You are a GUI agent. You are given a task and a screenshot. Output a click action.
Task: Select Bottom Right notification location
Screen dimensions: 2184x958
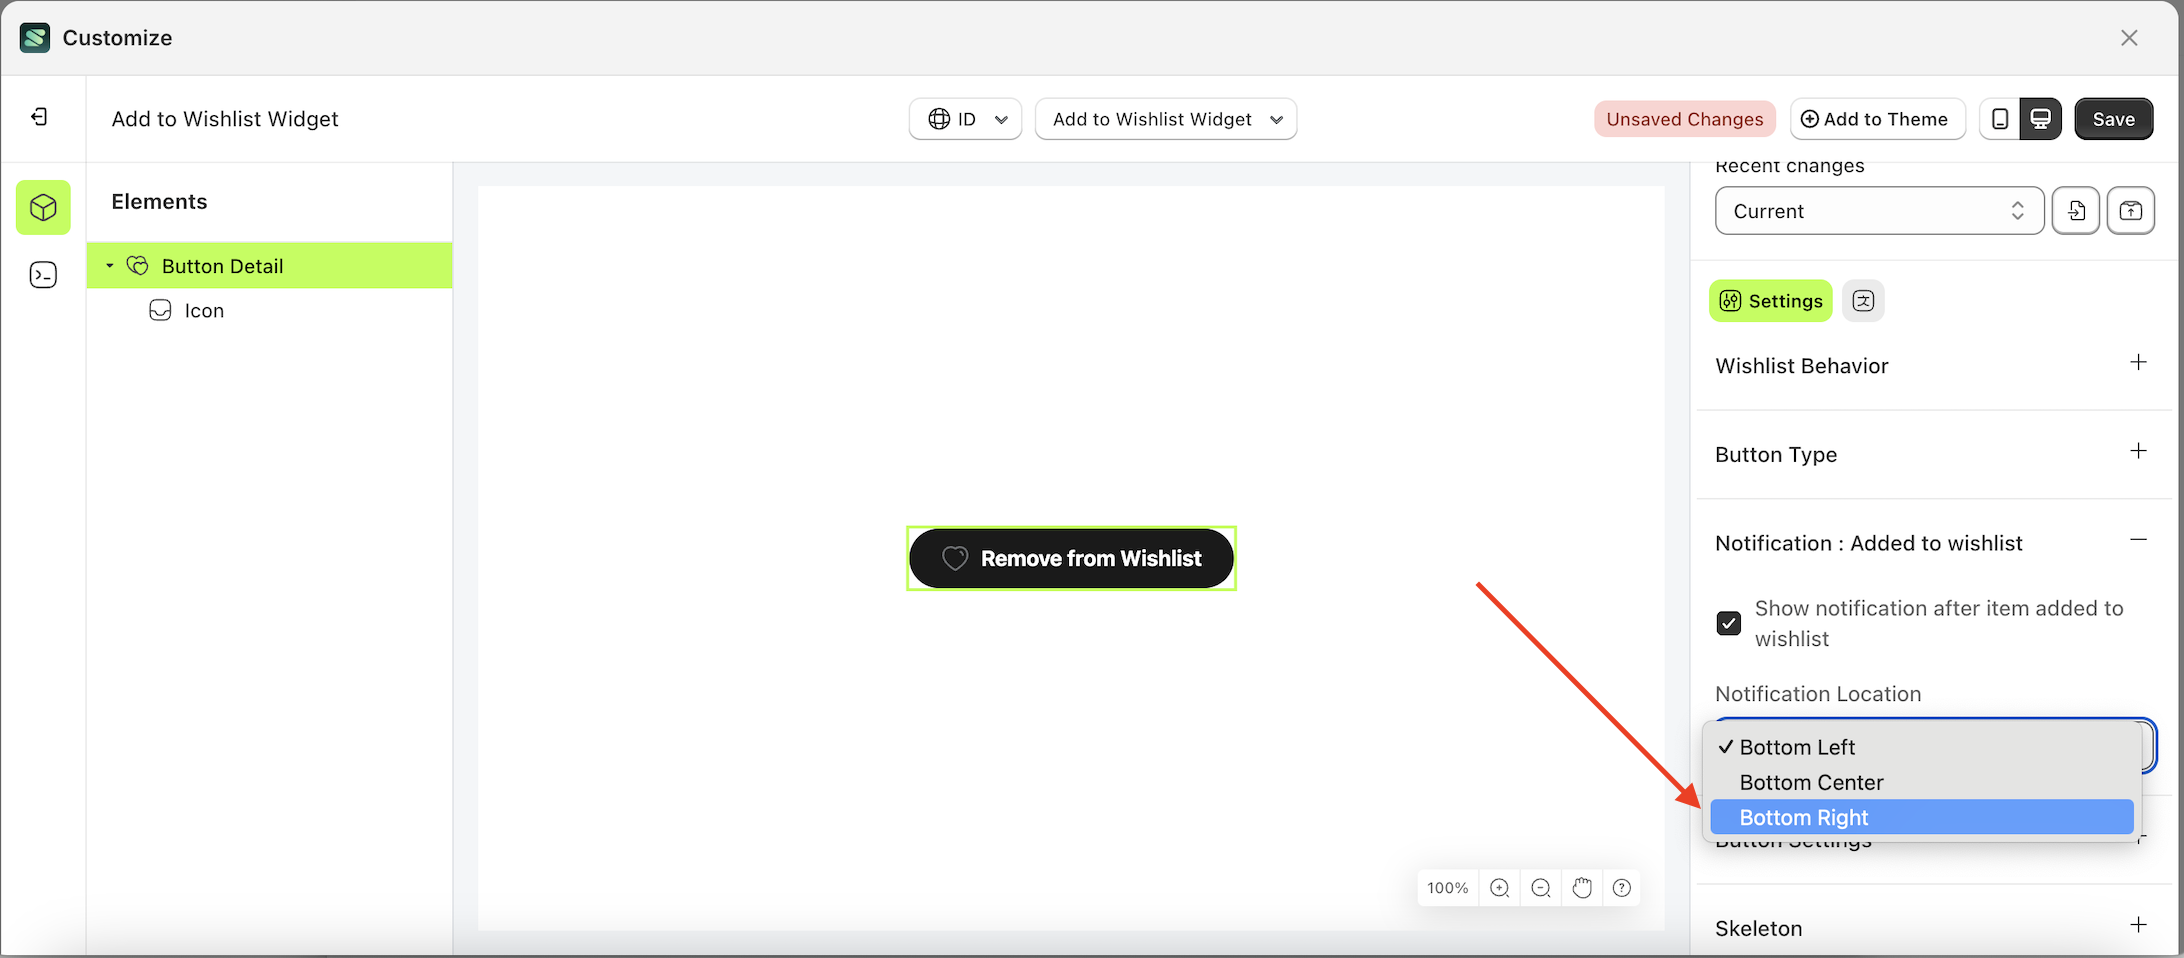(x=1803, y=816)
